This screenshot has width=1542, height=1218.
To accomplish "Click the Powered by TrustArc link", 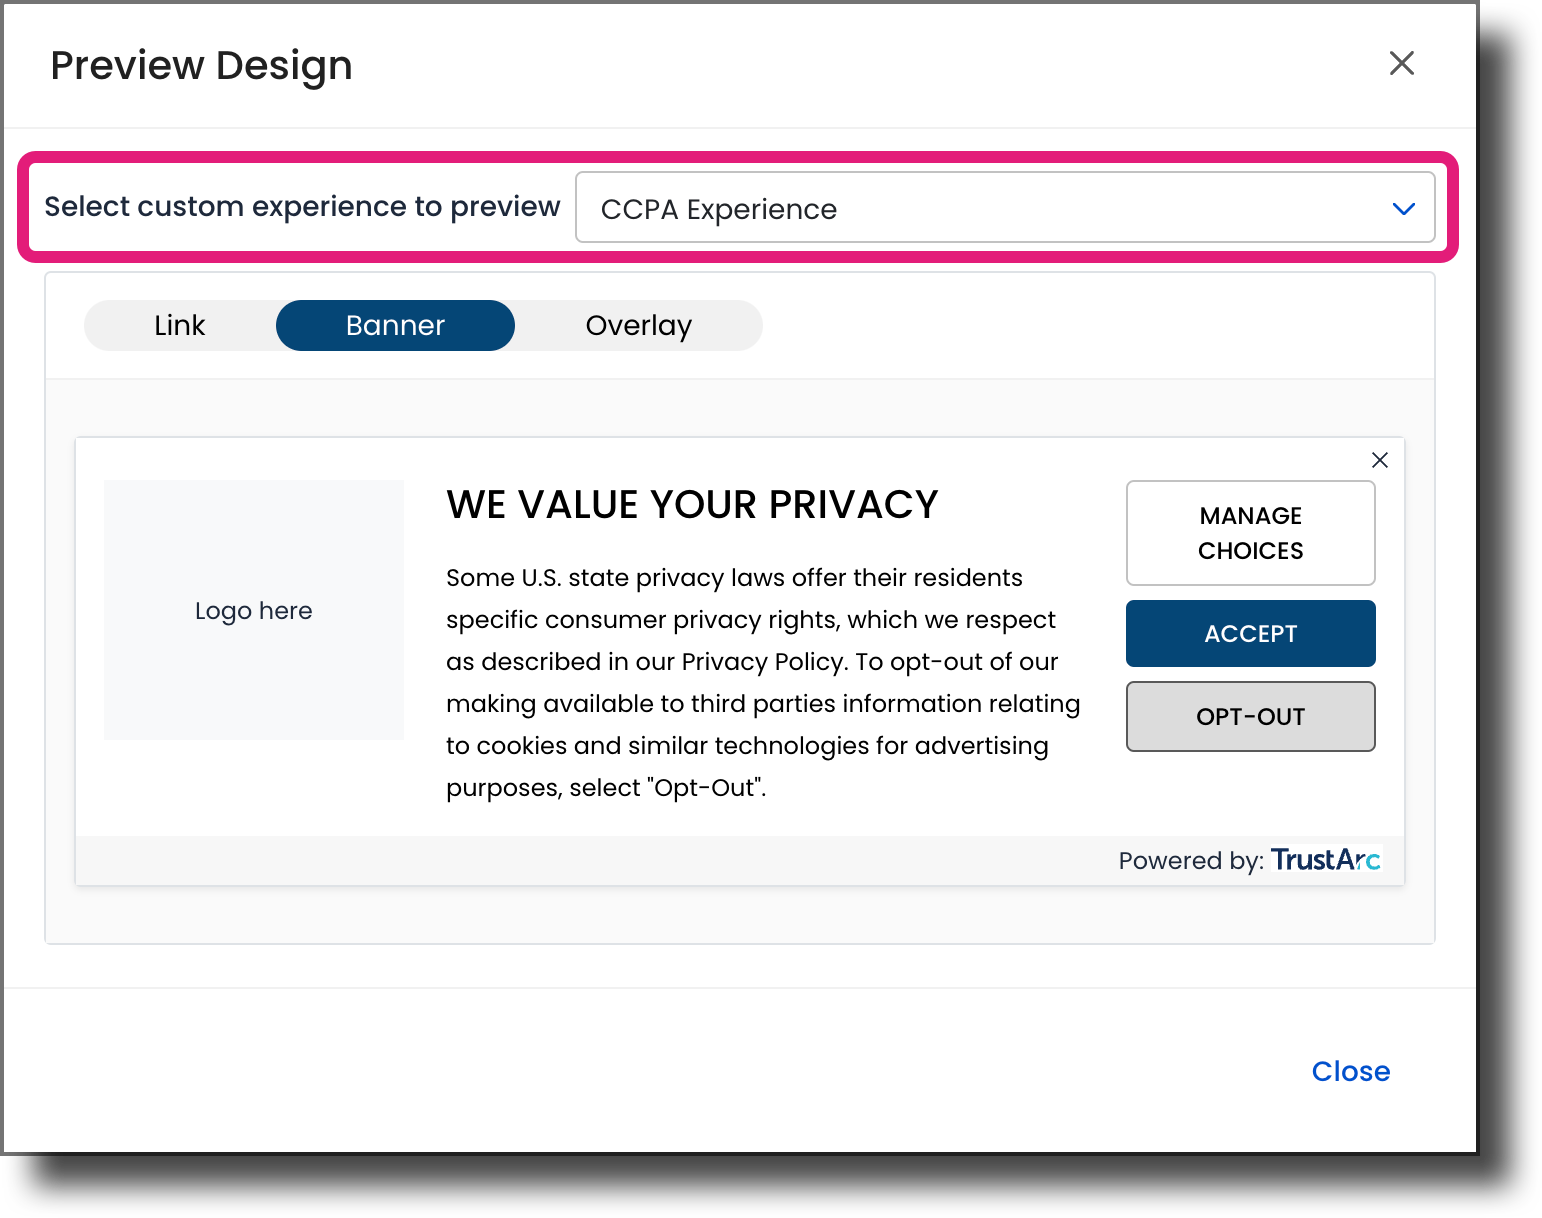I will [x=1249, y=859].
